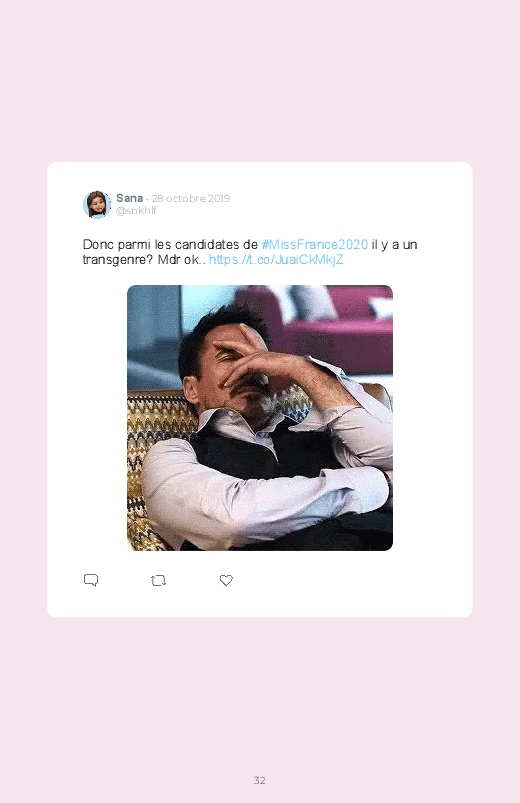Open the facepalm GIF image
This screenshot has width=520, height=803.
(x=260, y=418)
